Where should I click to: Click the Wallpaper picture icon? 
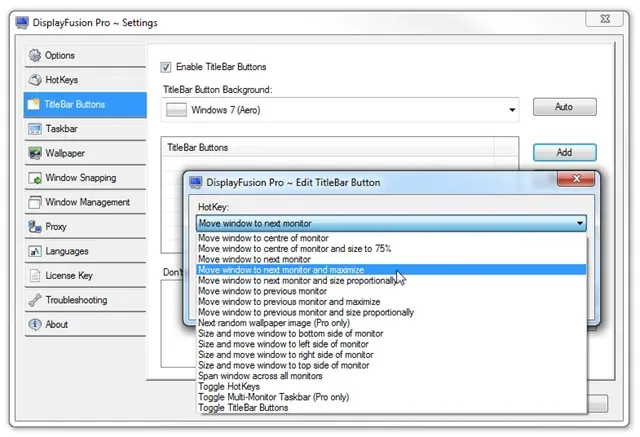pos(35,153)
